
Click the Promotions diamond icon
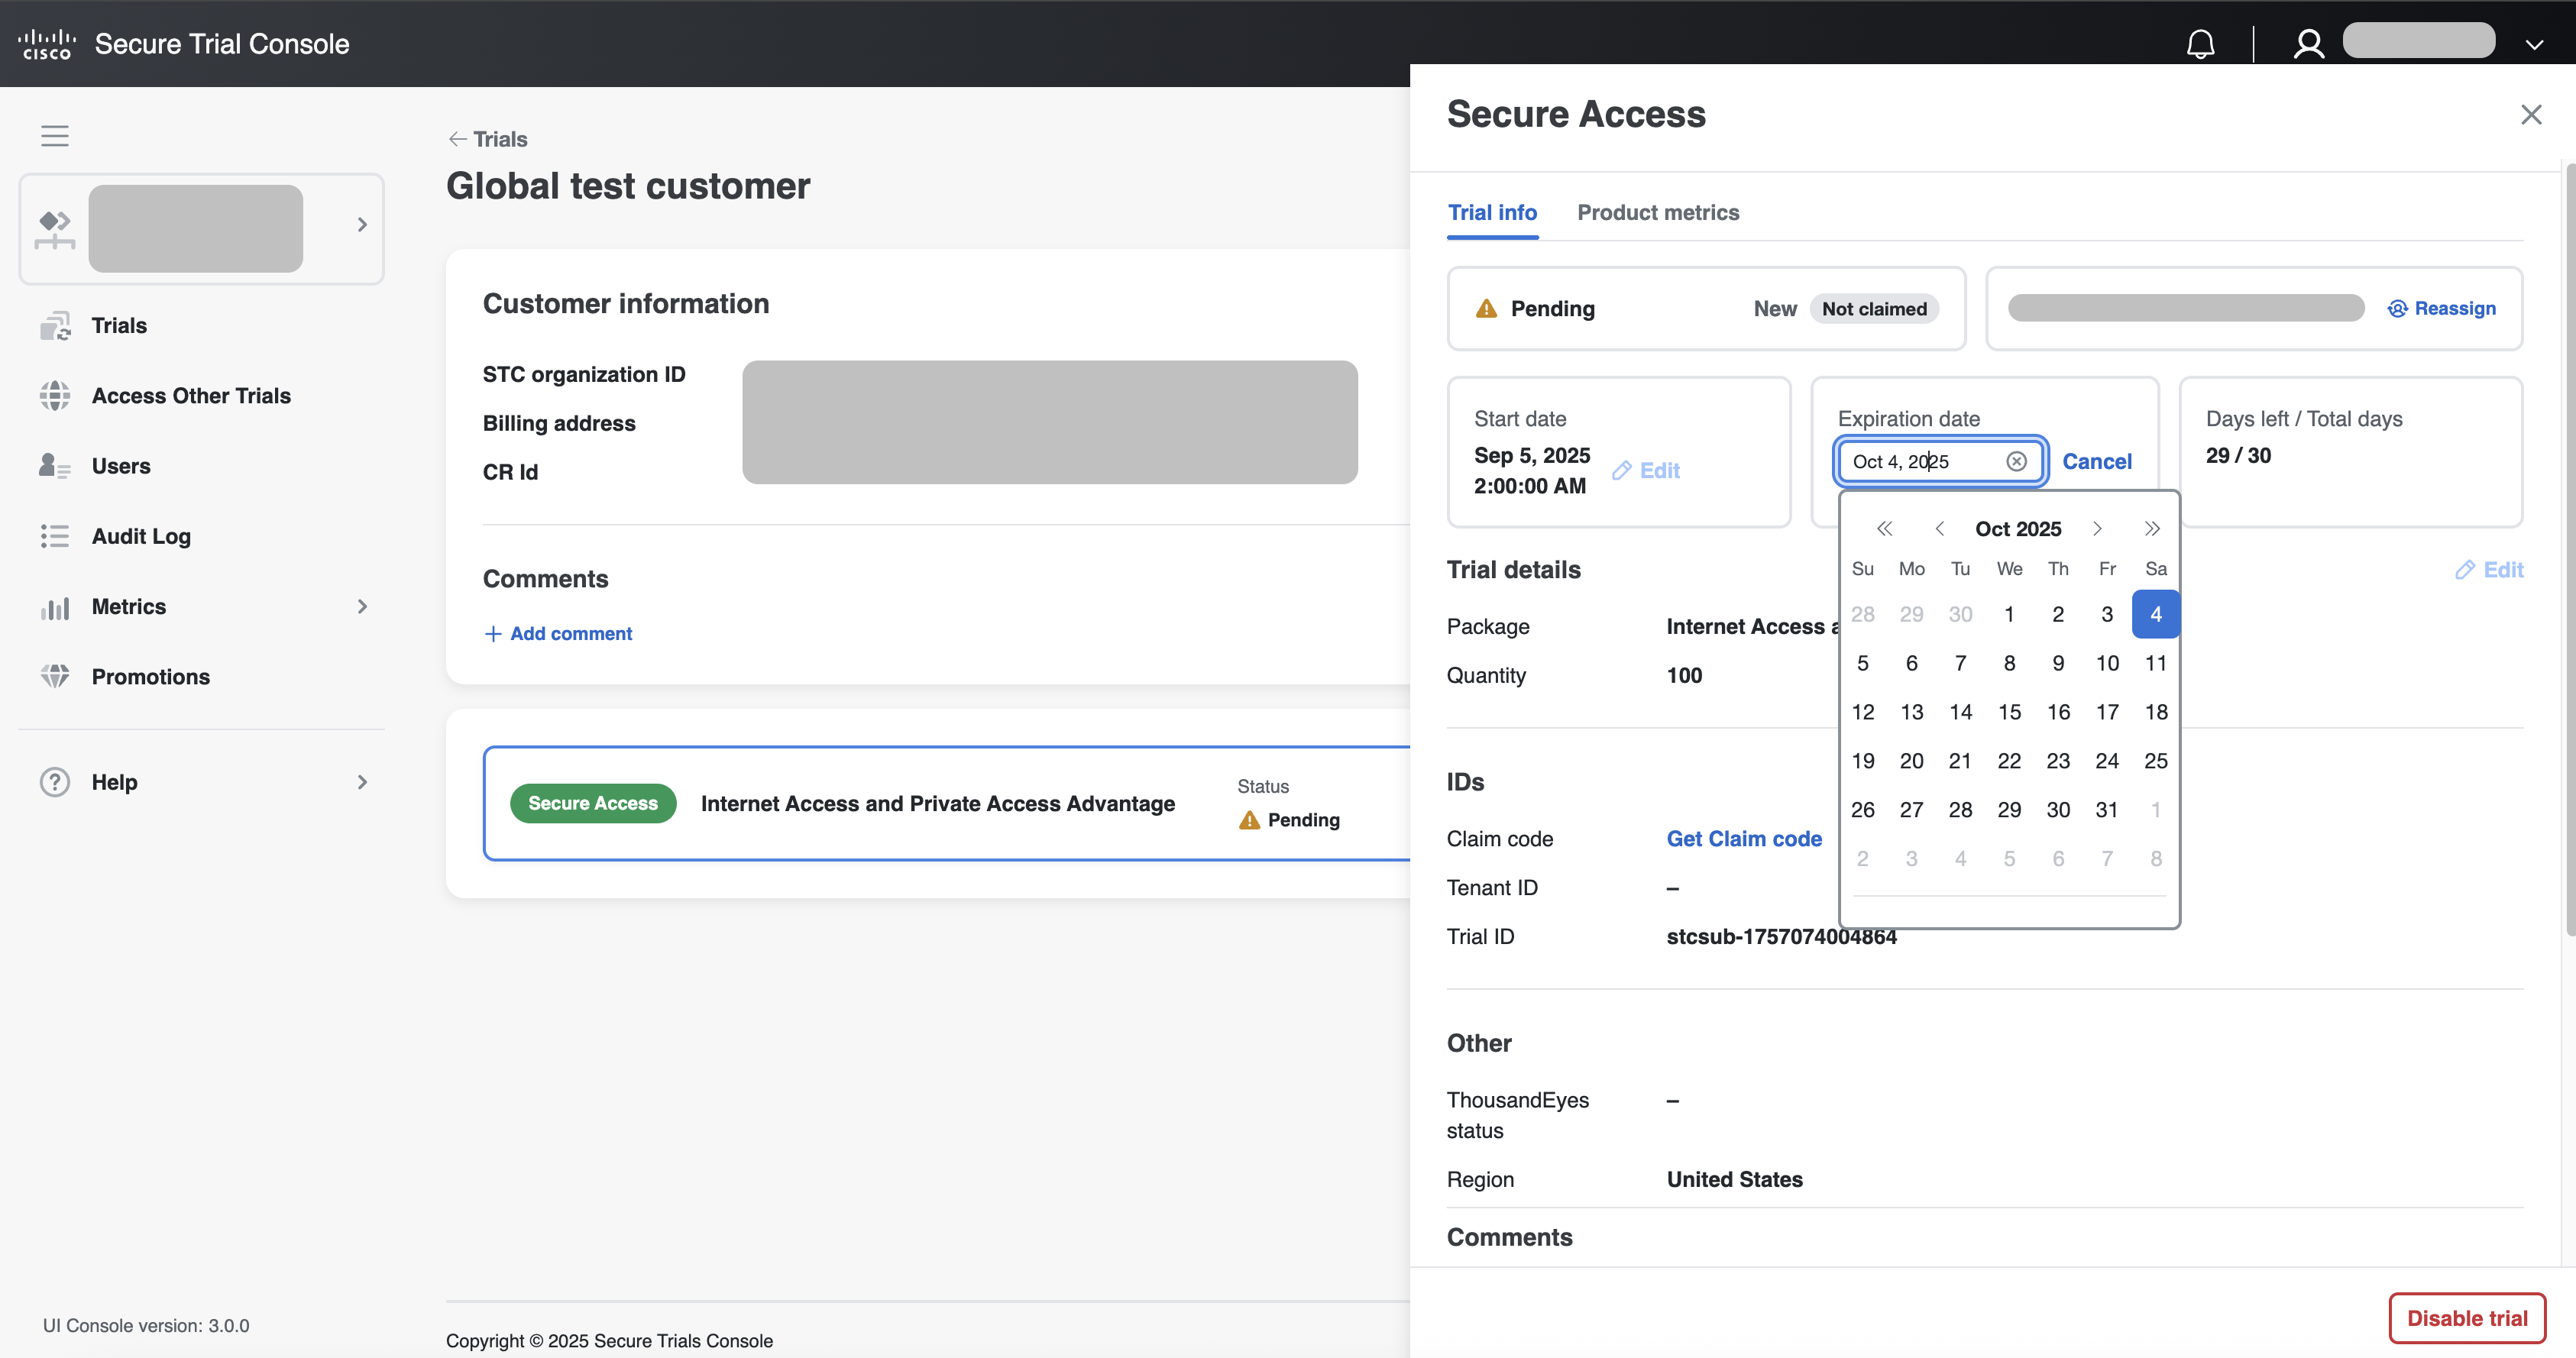pyautogui.click(x=55, y=677)
